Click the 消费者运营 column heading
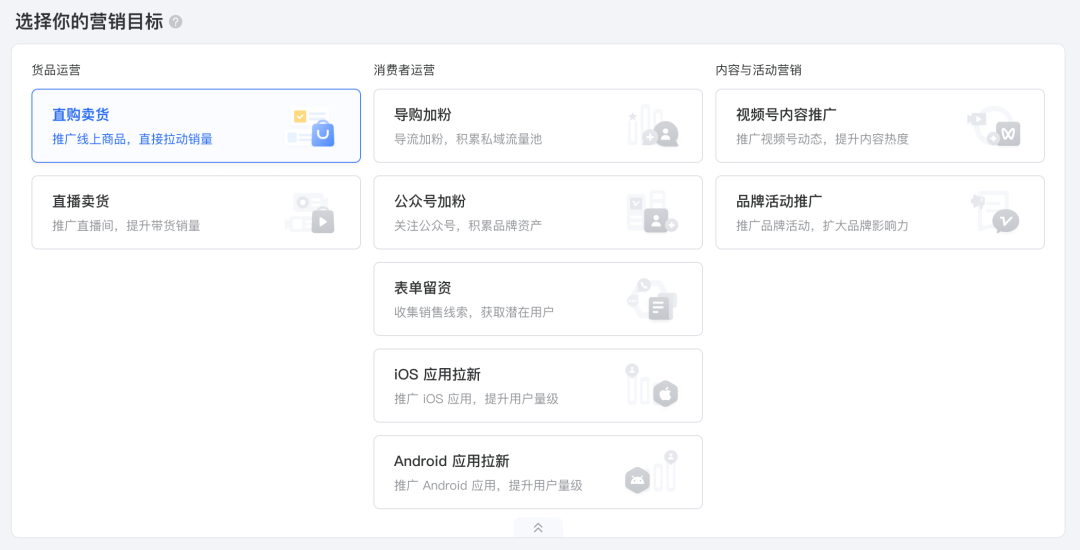This screenshot has width=1080, height=550. coord(404,70)
